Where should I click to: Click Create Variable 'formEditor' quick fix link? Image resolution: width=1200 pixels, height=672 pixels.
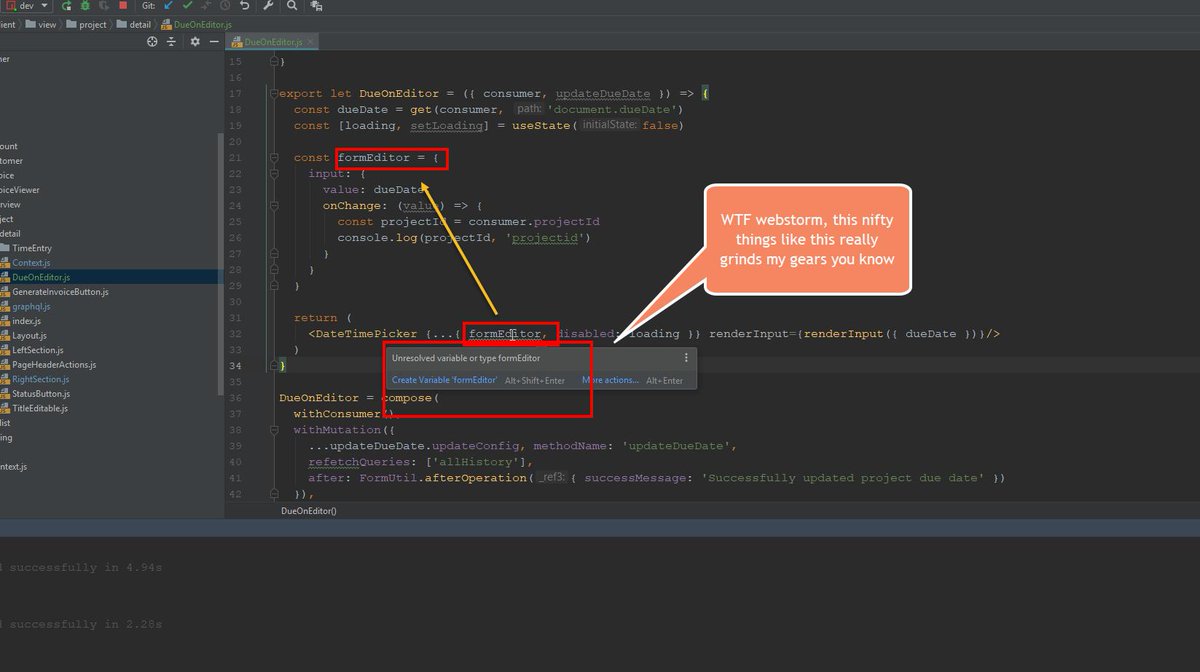point(444,380)
